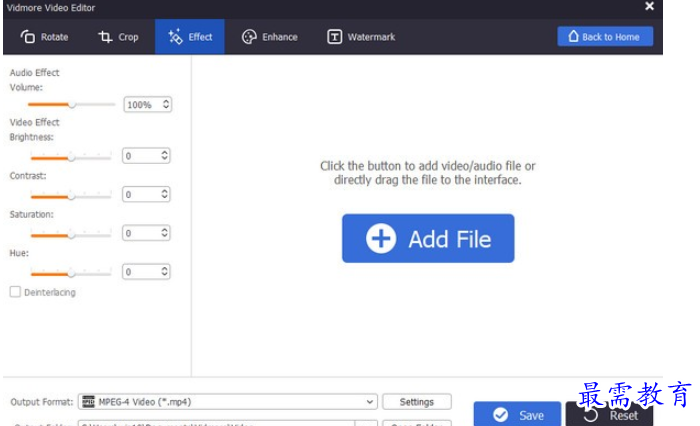
Task: Go to the Watermark tab
Action: point(361,37)
